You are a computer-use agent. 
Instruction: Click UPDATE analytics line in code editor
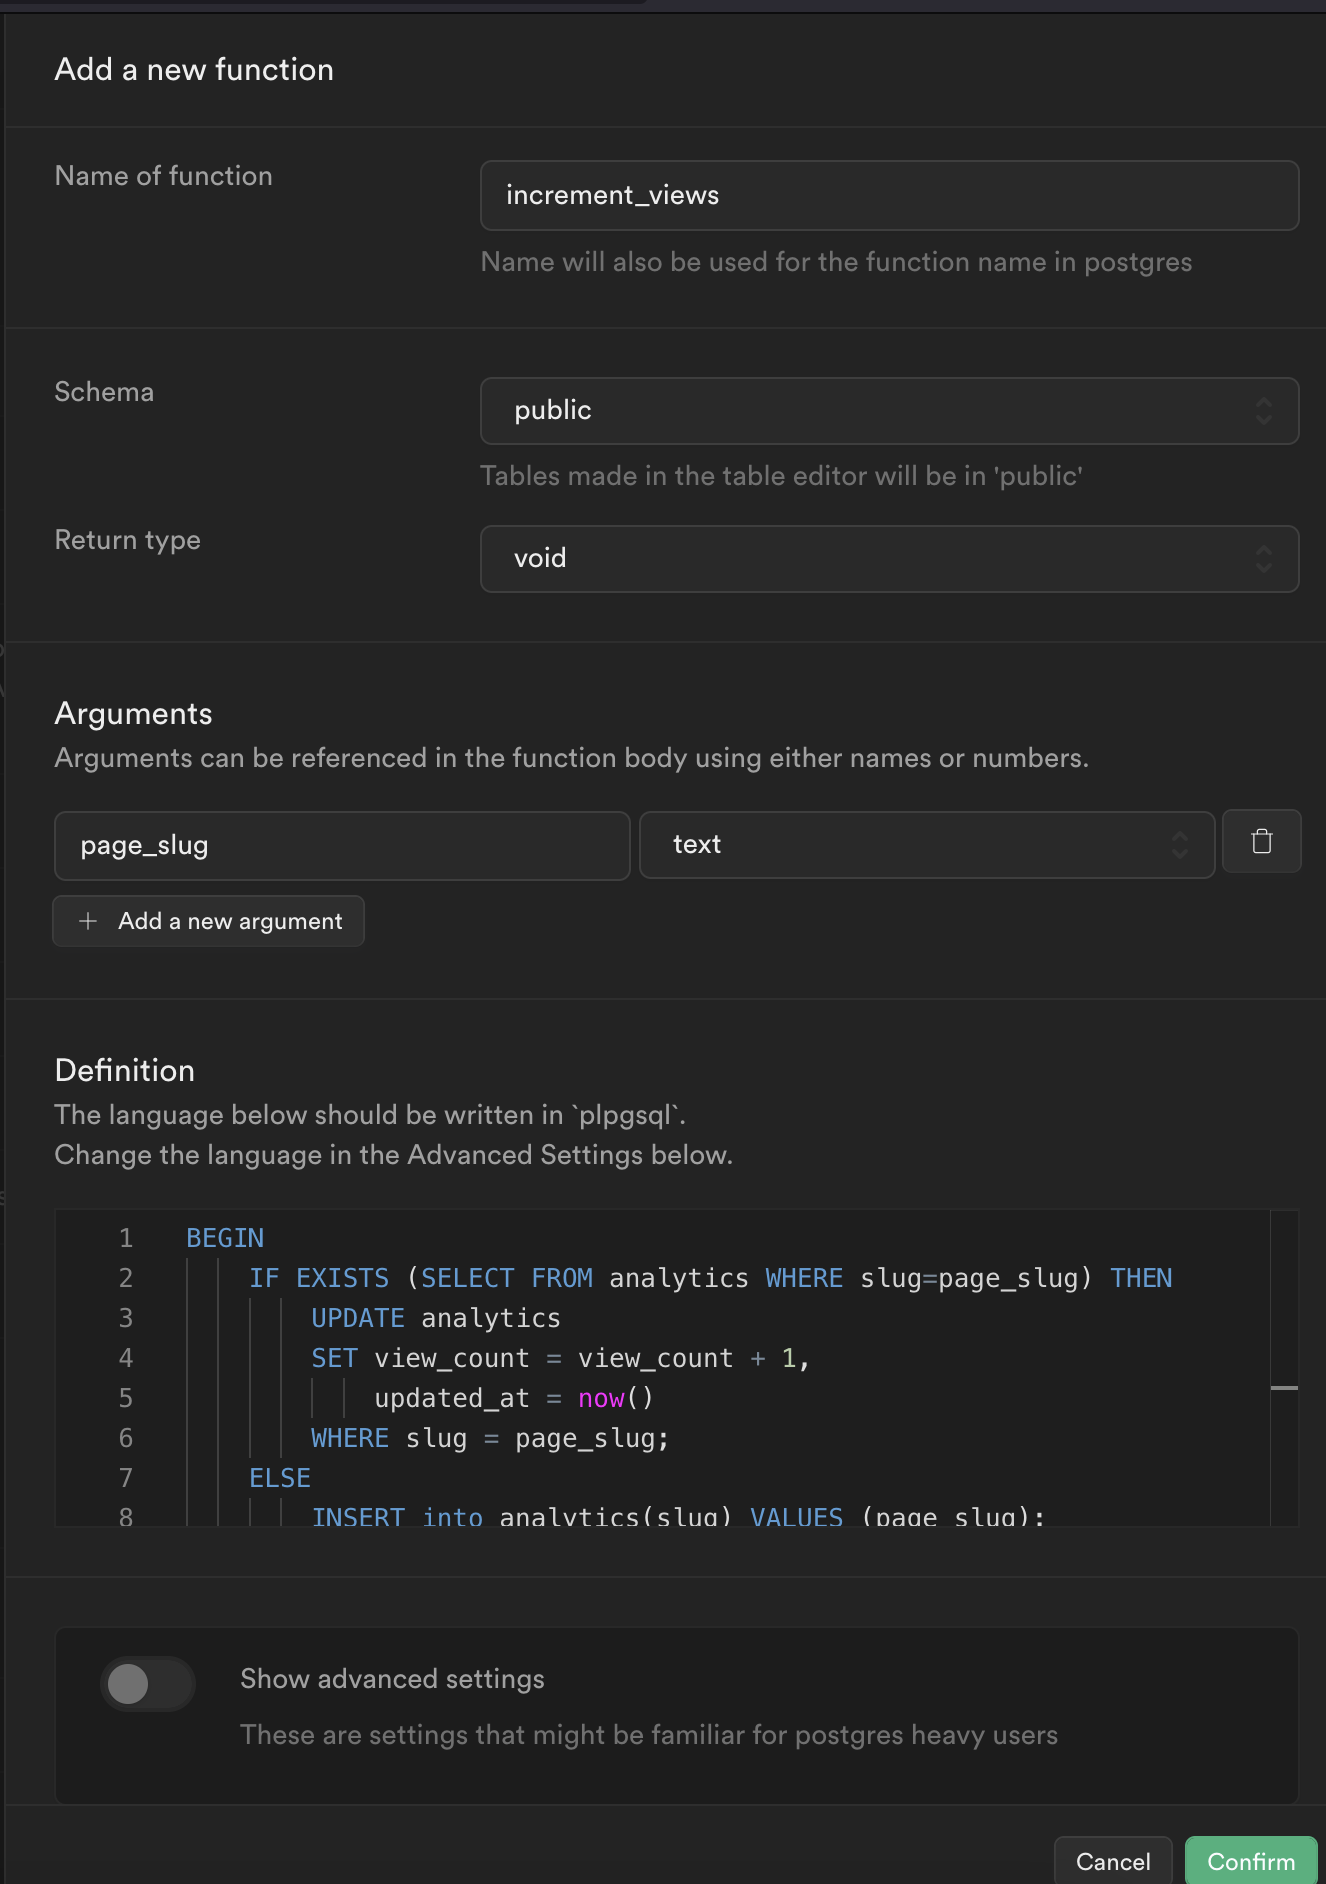435,1318
